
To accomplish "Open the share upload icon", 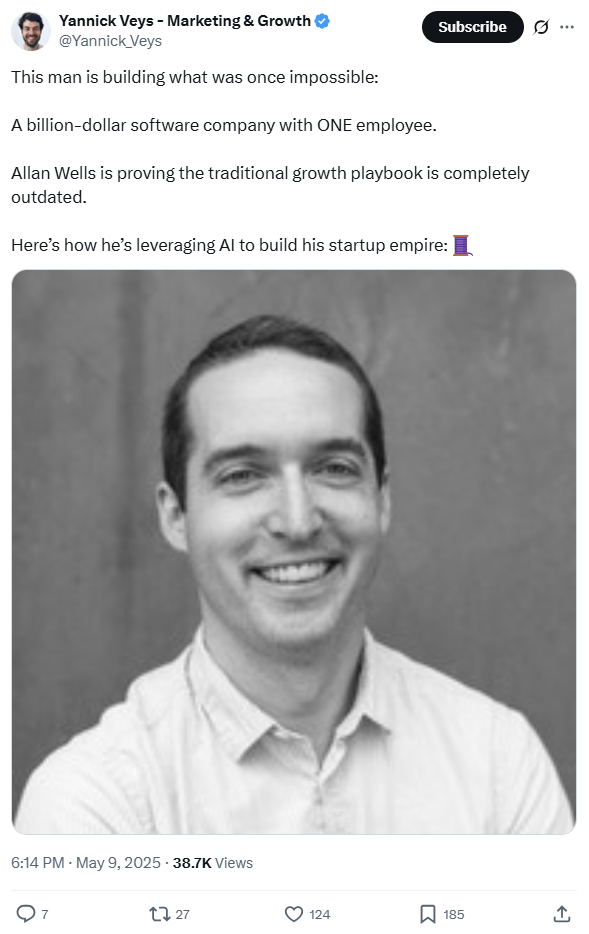I will click(562, 913).
